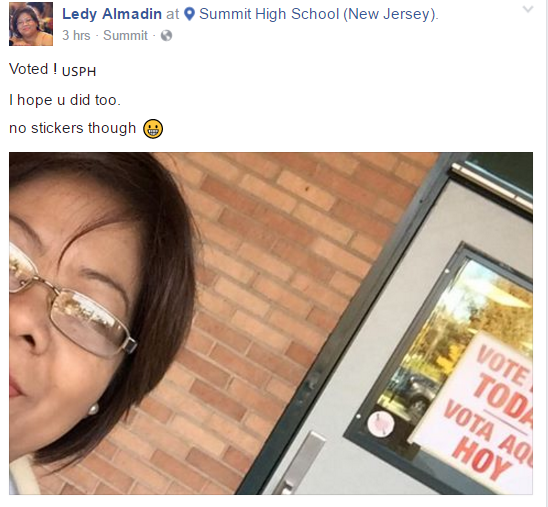548x507 pixels.
Task: Click the public globe privacy icon
Action: click(166, 36)
